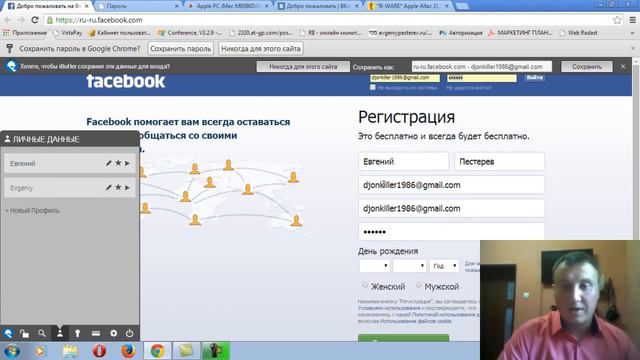
Task: Open the green recorder taskbar app
Action: pos(215,351)
